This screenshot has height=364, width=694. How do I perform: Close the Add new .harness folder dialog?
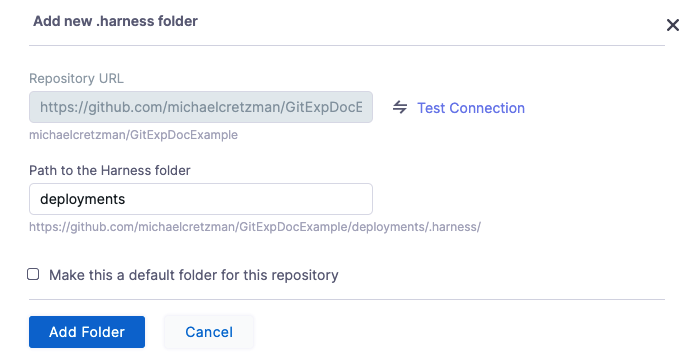[673, 25]
